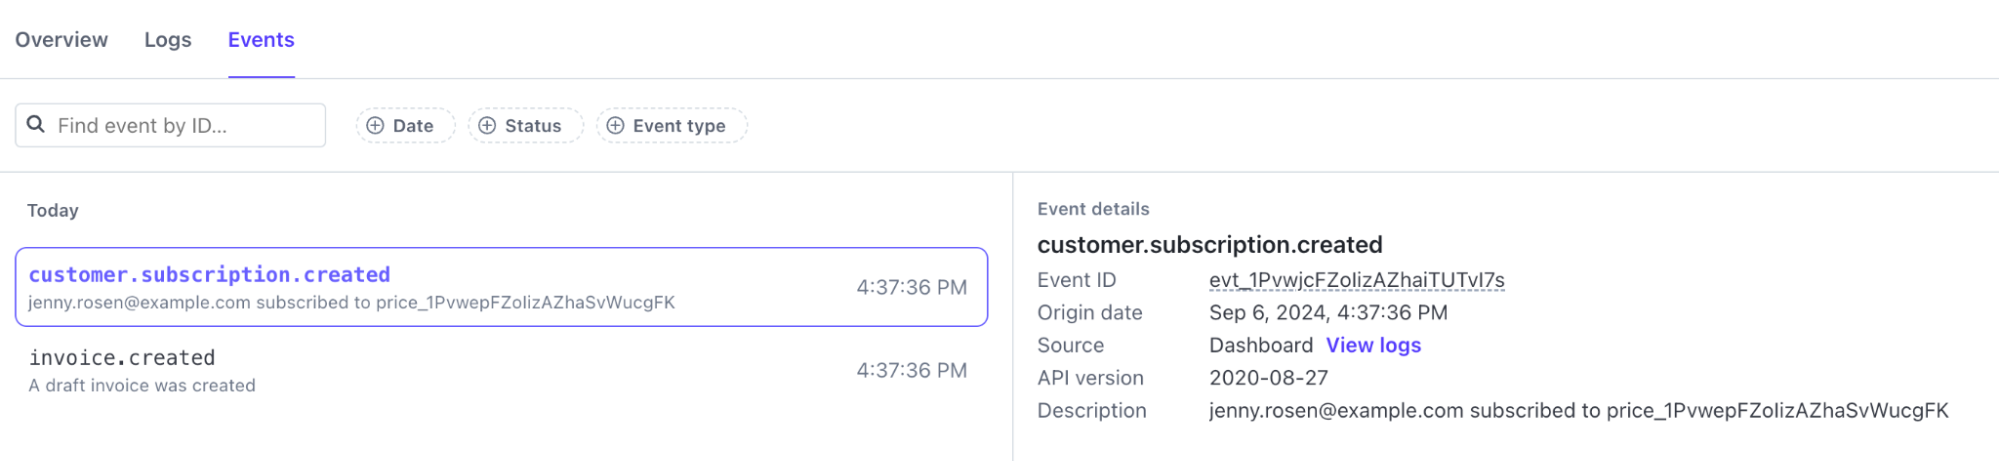Click the View logs link
This screenshot has width=1999, height=461.
[1373, 345]
